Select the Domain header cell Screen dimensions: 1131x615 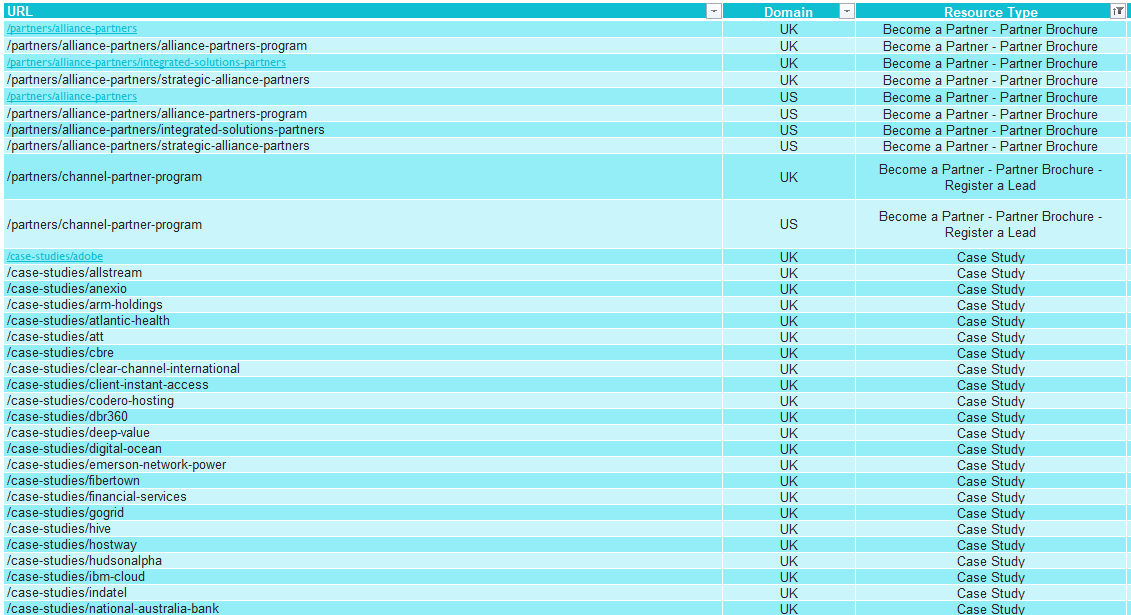tap(788, 11)
